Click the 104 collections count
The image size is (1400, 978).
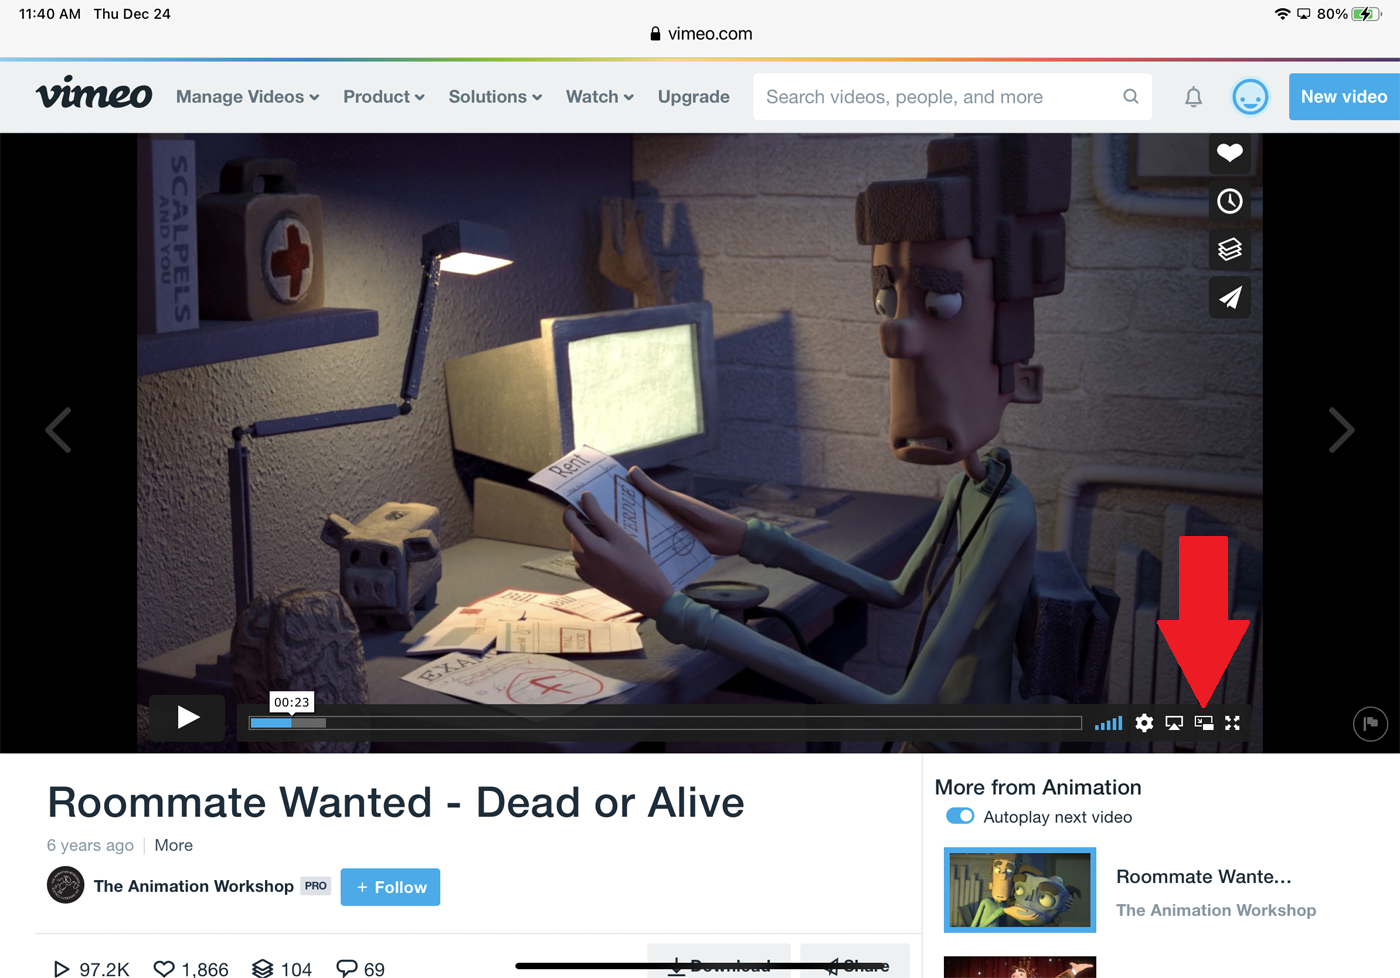click(x=282, y=969)
